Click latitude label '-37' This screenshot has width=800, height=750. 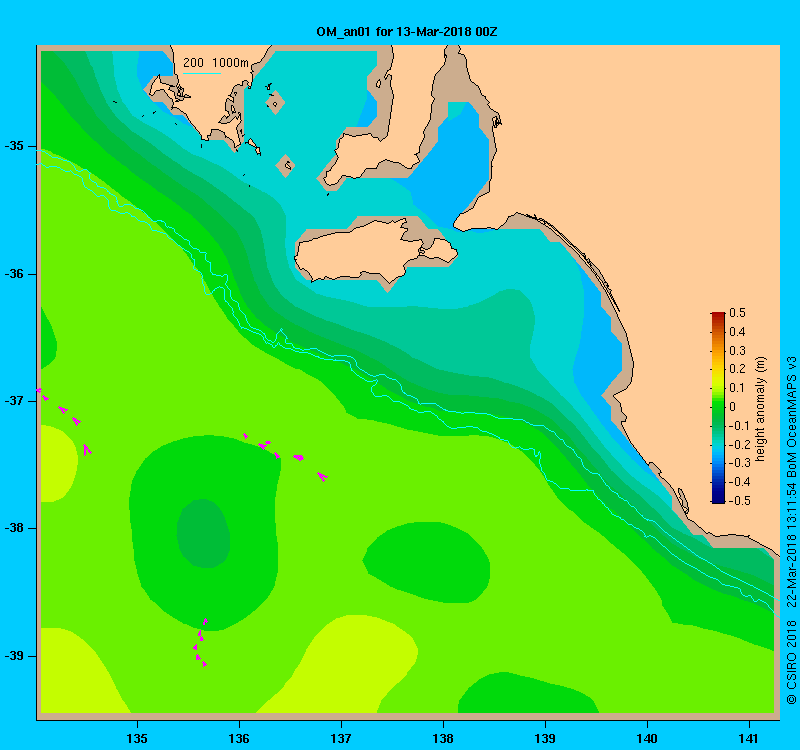(14, 401)
